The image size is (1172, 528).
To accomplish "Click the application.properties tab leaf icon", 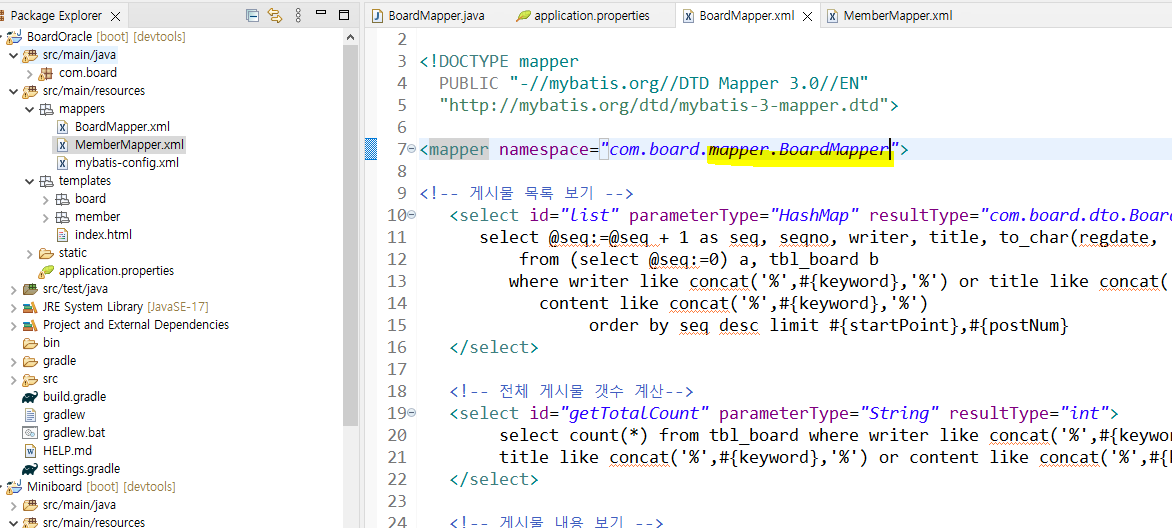I will [x=524, y=16].
